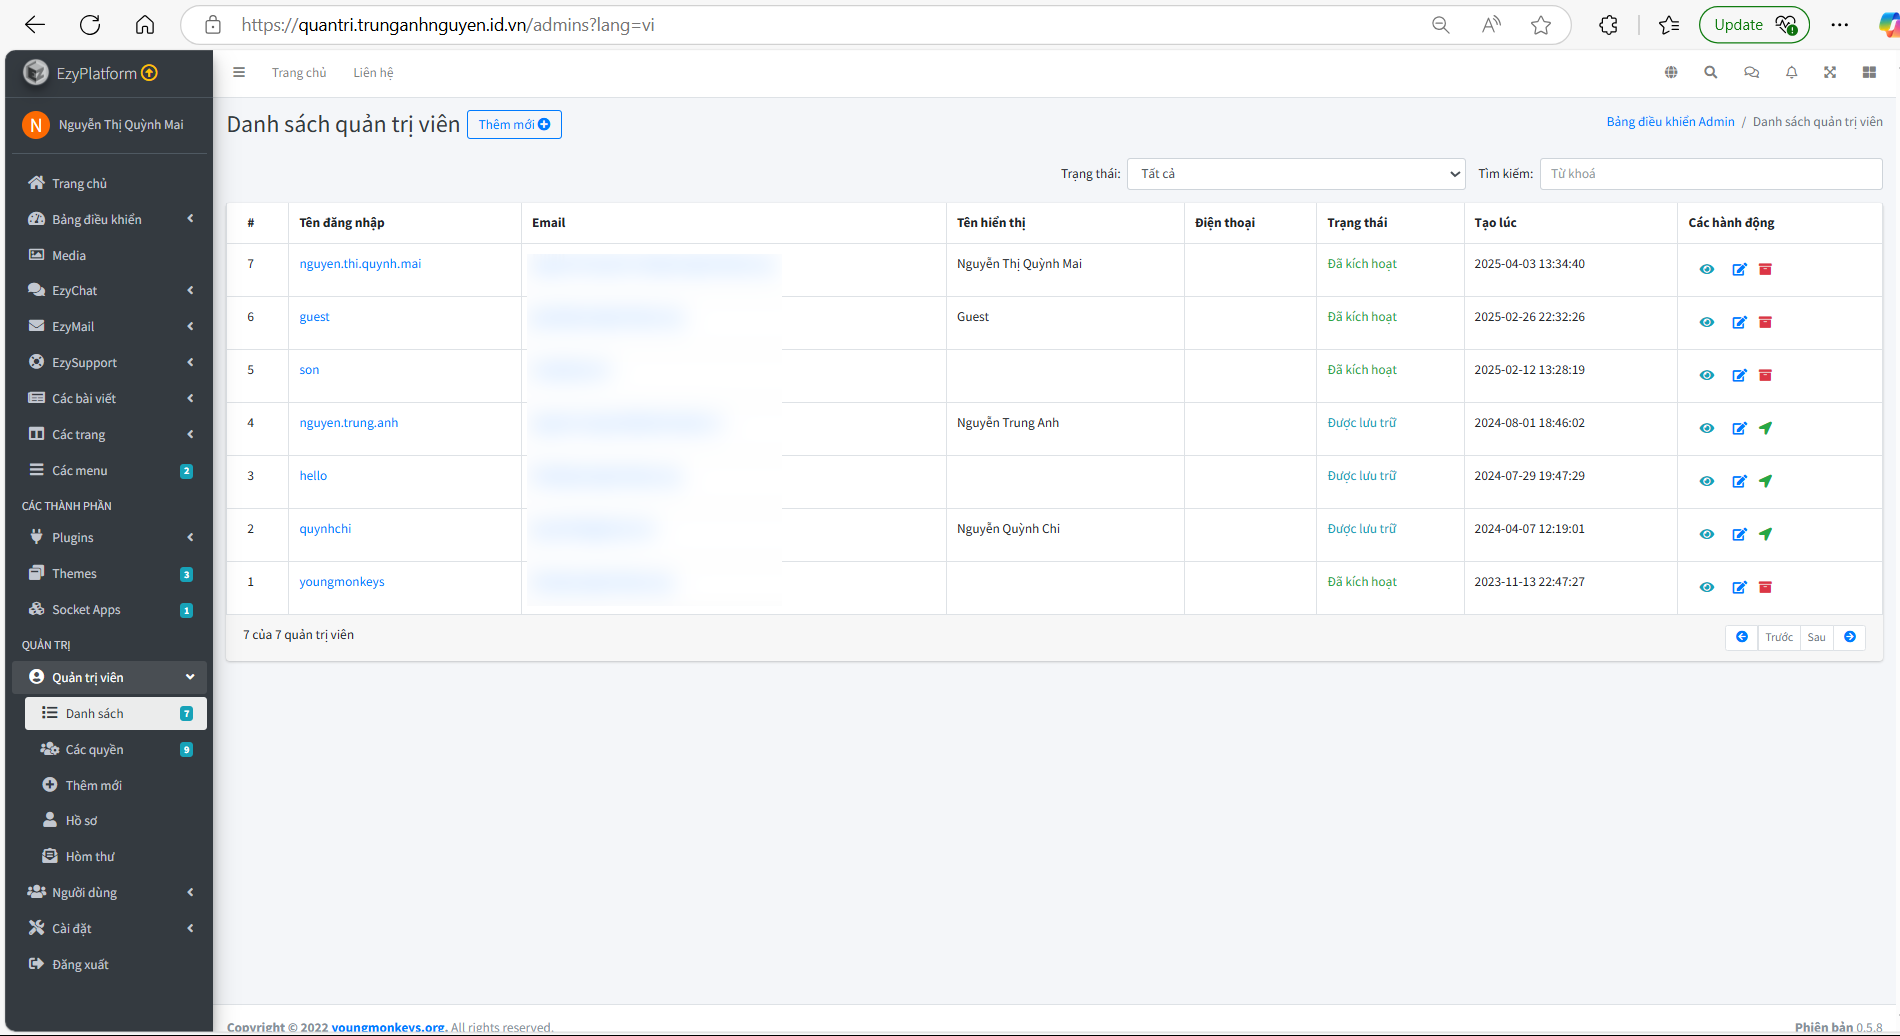Delete the son admin account
Image resolution: width=1900 pixels, height=1036 pixels.
pyautogui.click(x=1766, y=376)
